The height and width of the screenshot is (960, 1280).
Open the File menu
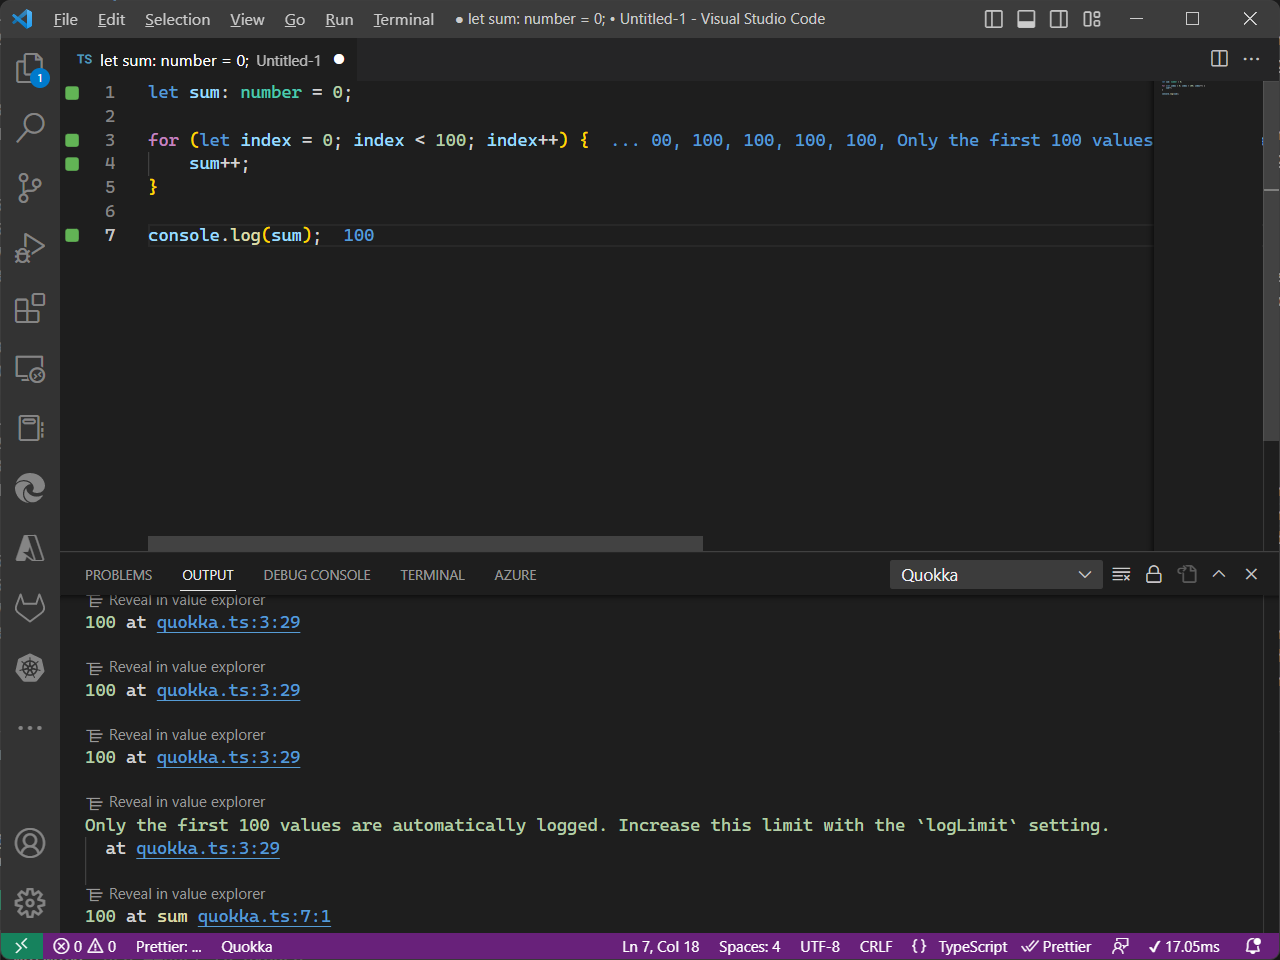[66, 19]
